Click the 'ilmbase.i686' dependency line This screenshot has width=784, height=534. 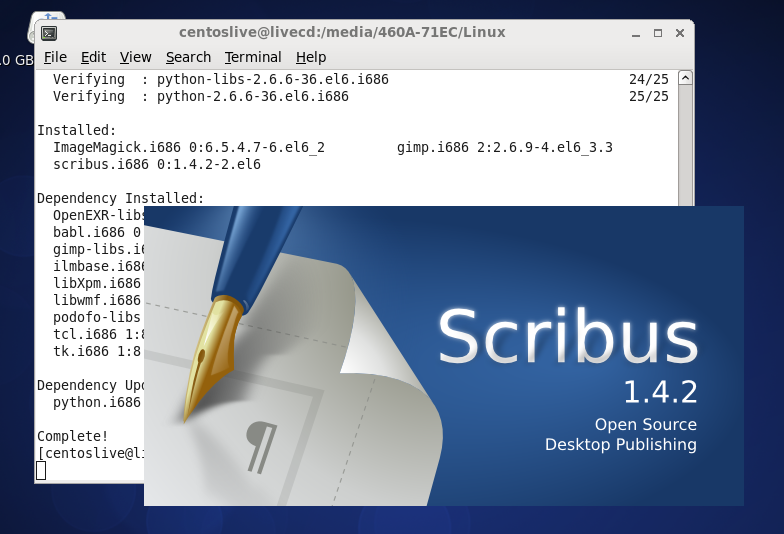(x=98, y=266)
